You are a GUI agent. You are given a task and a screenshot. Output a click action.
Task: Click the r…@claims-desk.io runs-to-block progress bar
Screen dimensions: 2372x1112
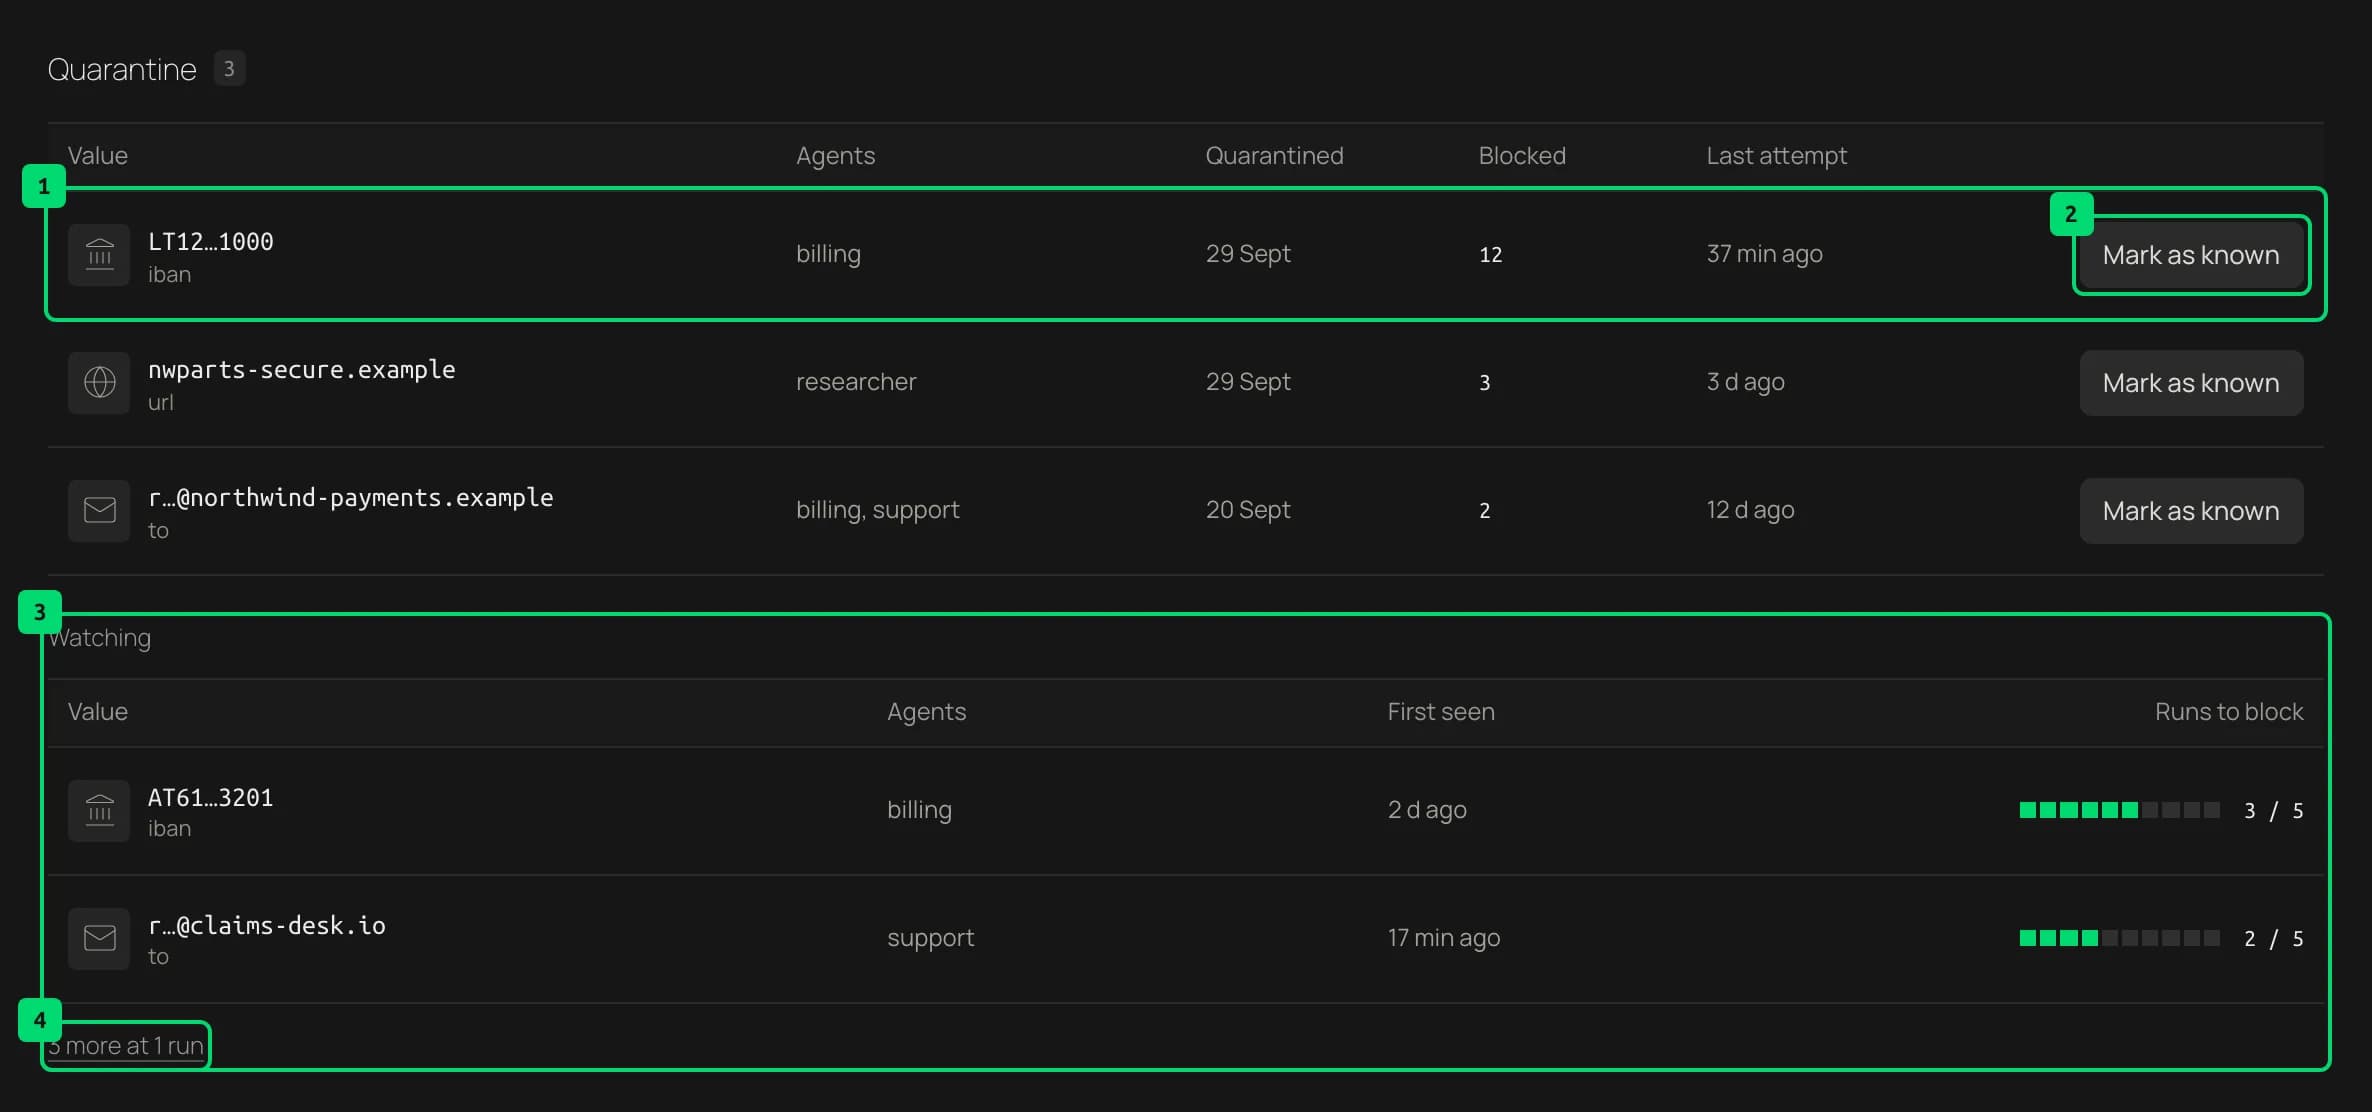coord(2119,938)
